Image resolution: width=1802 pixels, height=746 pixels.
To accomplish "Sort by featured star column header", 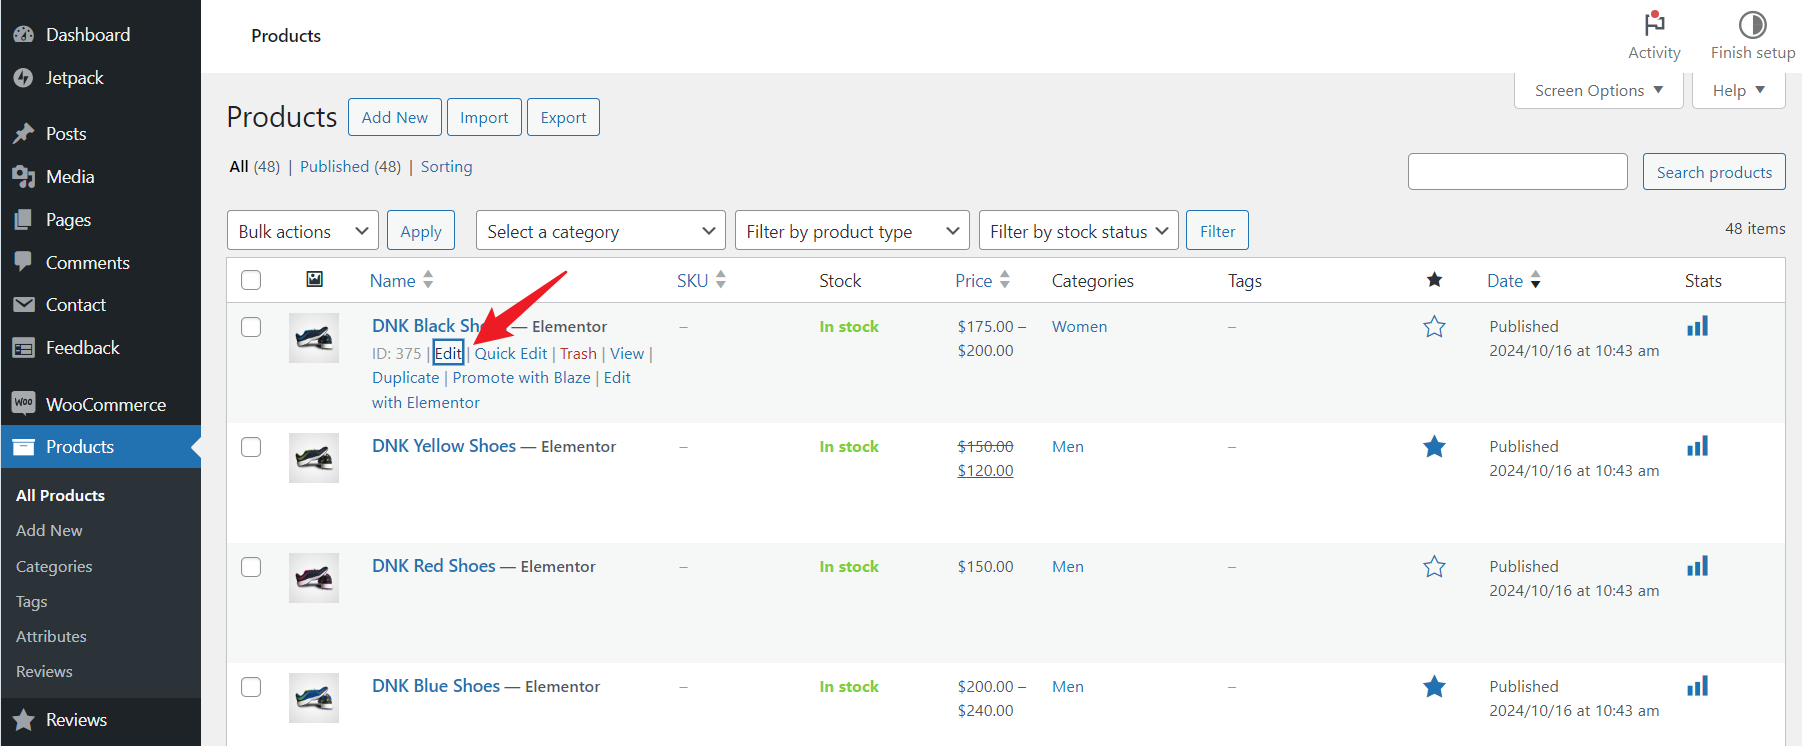I will (x=1434, y=280).
